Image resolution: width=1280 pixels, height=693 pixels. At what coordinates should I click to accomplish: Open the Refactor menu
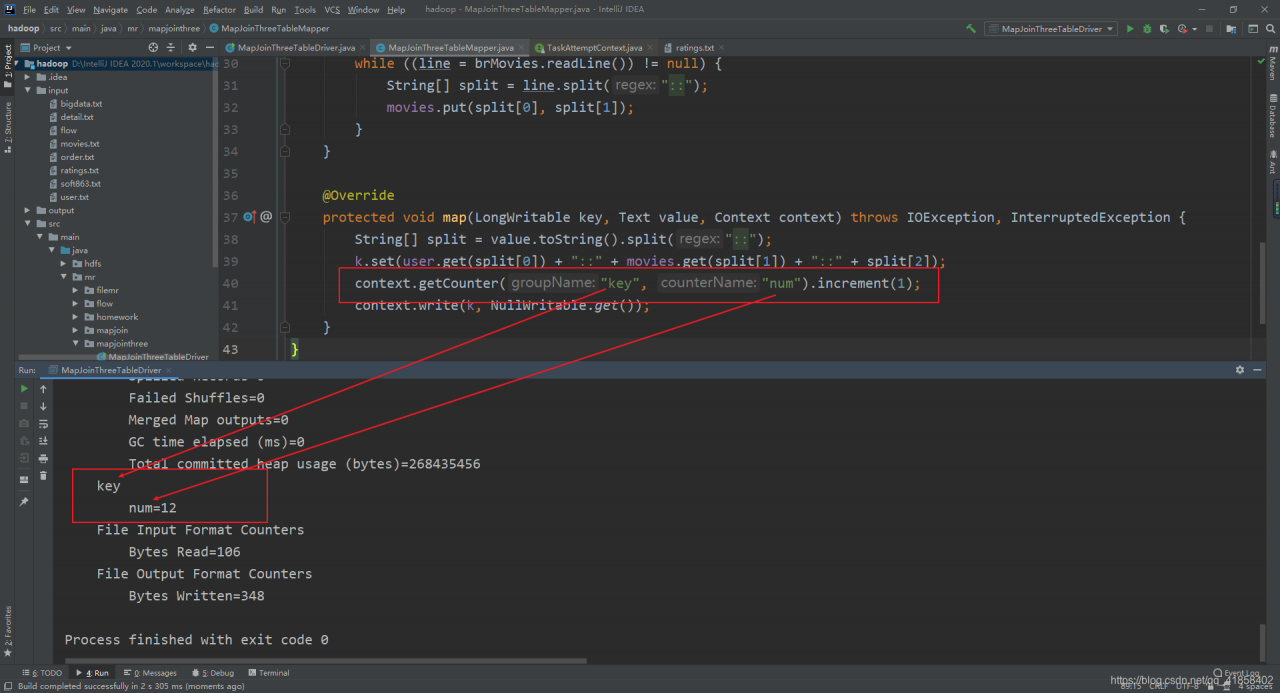pyautogui.click(x=219, y=9)
